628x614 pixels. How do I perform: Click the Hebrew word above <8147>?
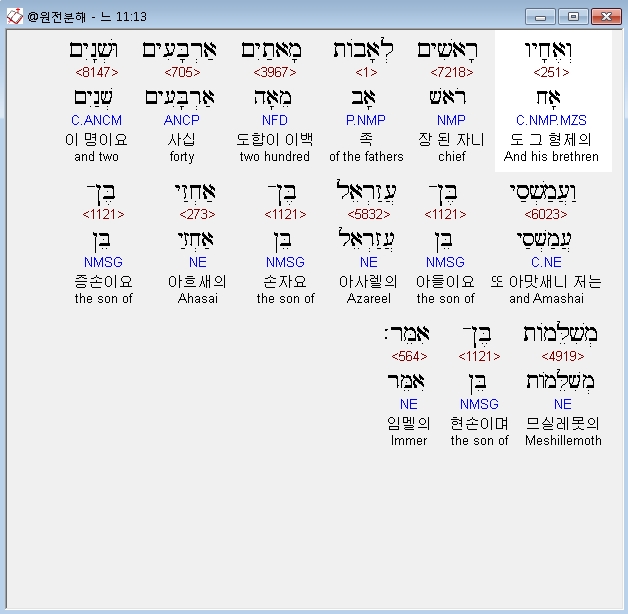click(94, 50)
